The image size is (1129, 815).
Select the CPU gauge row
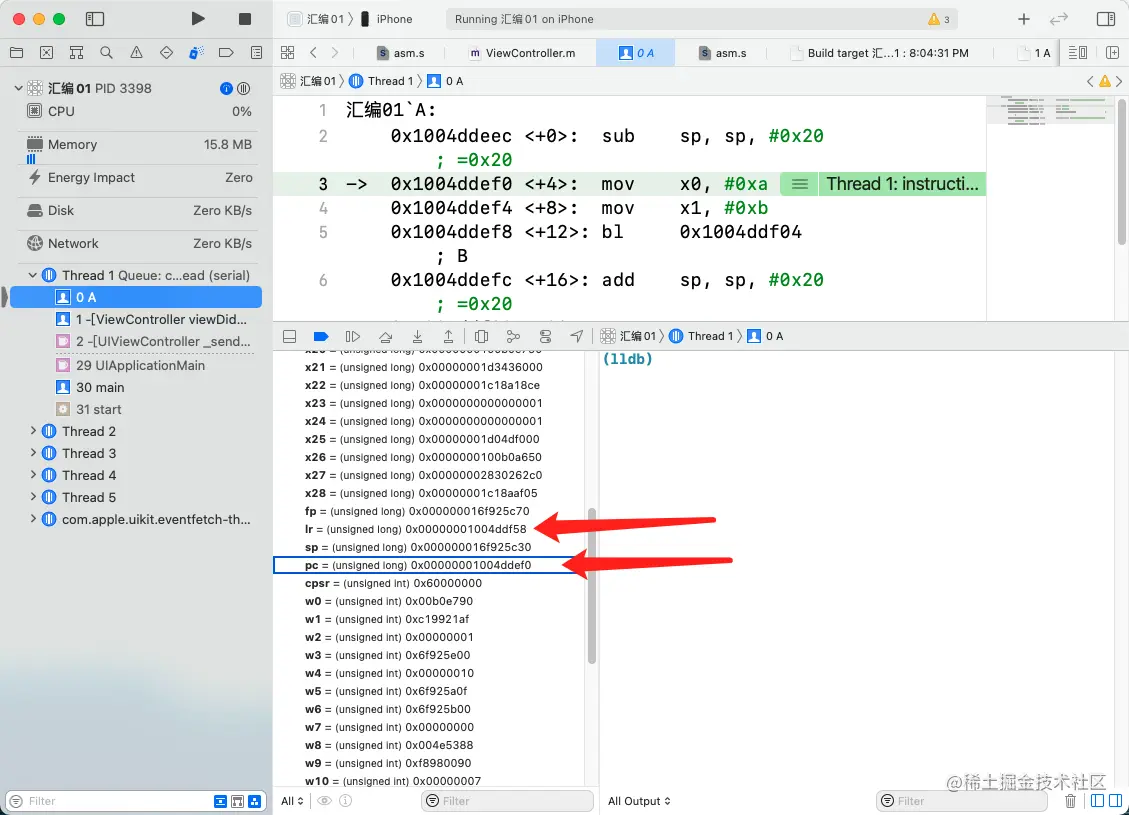tap(139, 112)
